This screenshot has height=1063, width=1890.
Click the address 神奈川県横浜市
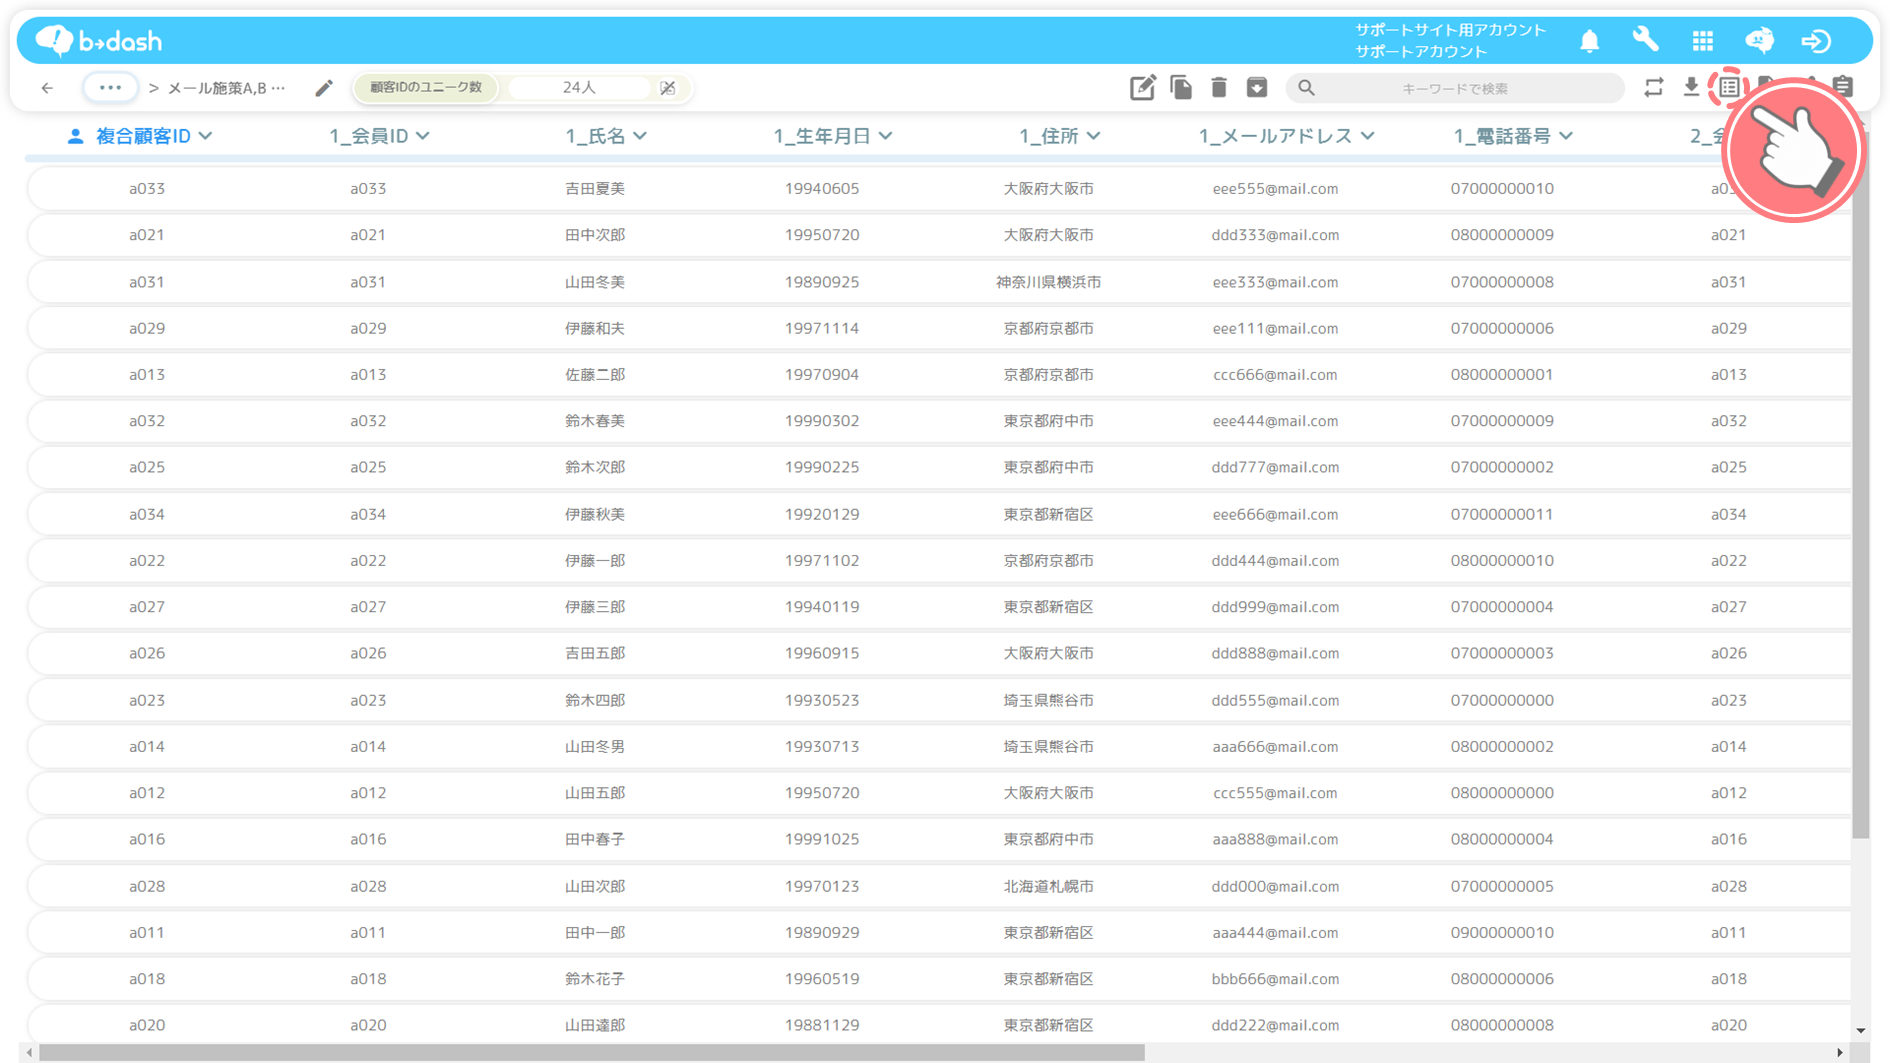(1048, 282)
